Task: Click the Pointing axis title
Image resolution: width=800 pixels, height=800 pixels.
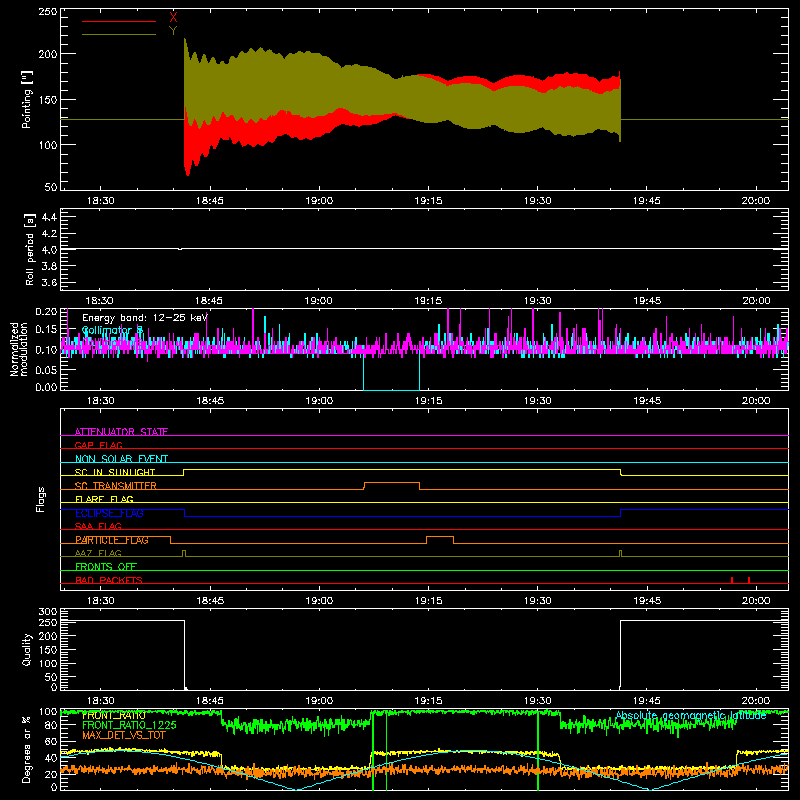Action: coord(27,99)
